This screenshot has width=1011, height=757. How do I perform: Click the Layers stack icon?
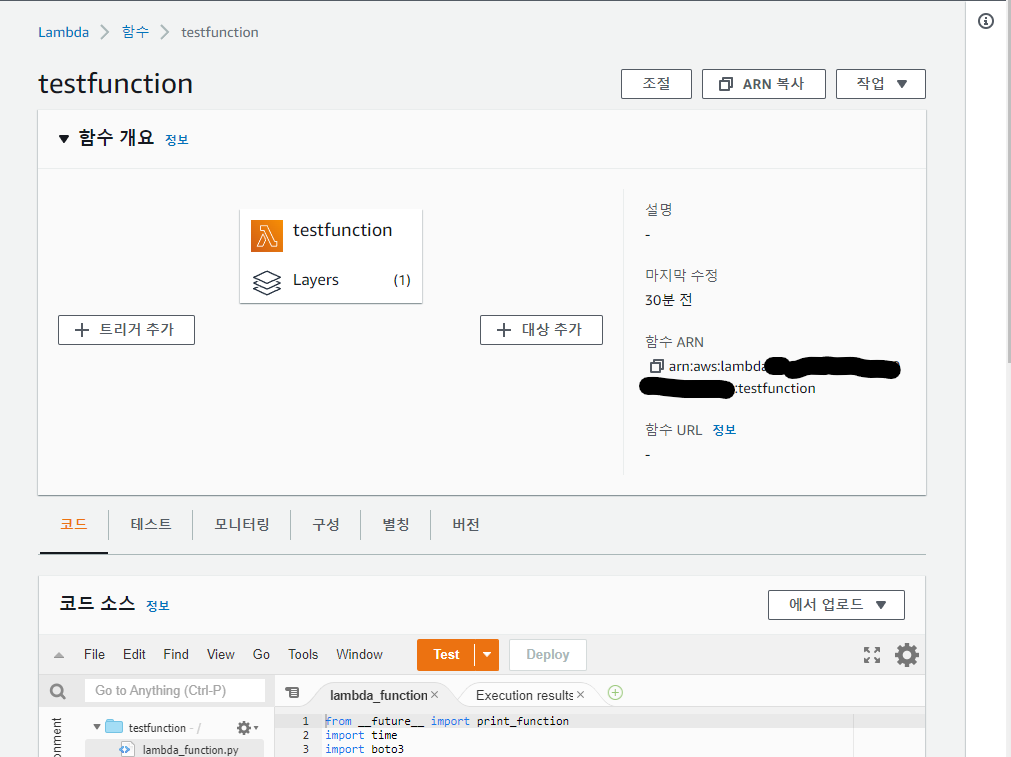pos(267,282)
